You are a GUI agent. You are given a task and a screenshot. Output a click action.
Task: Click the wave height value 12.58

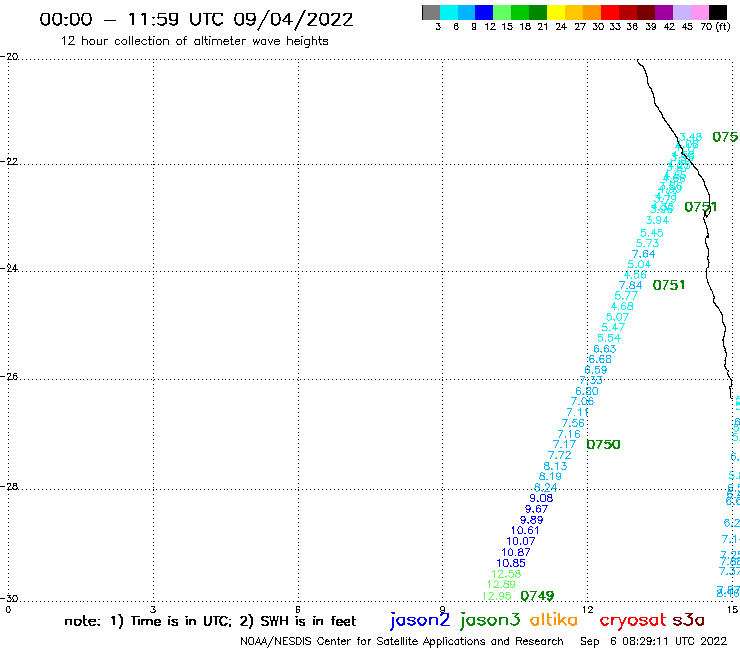point(506,574)
